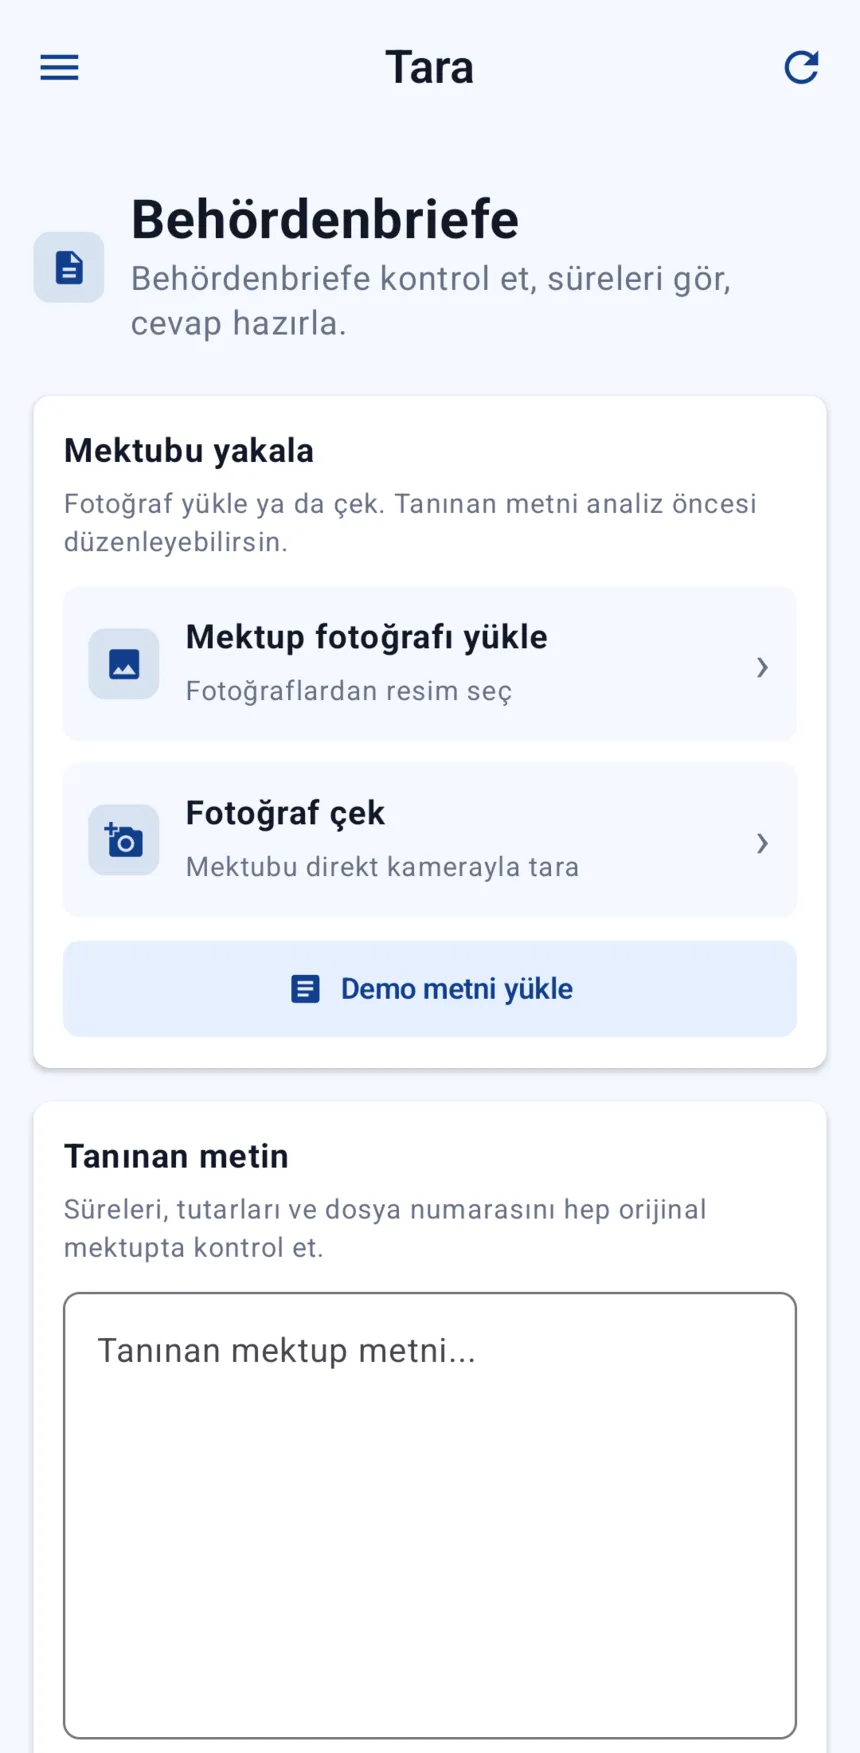Image resolution: width=860 pixels, height=1753 pixels.
Task: Tap the Mektubu yakala card heading
Action: pyautogui.click(x=189, y=451)
